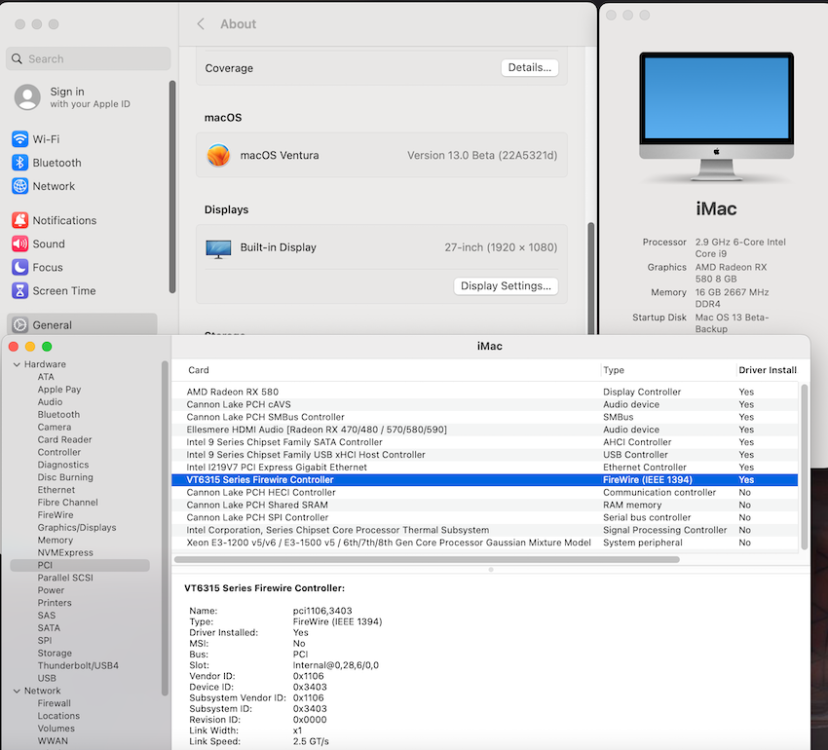Click the Apple ID avatar icon
828x750 pixels.
pyautogui.click(x=27, y=97)
